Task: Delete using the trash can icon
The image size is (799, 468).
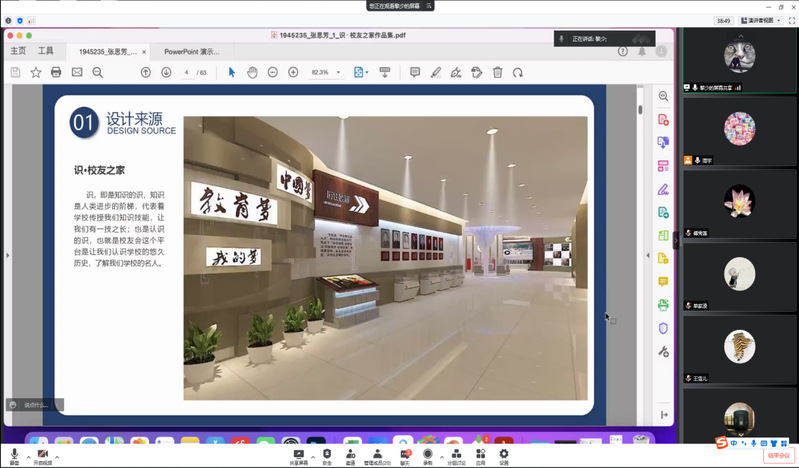Action: click(497, 72)
